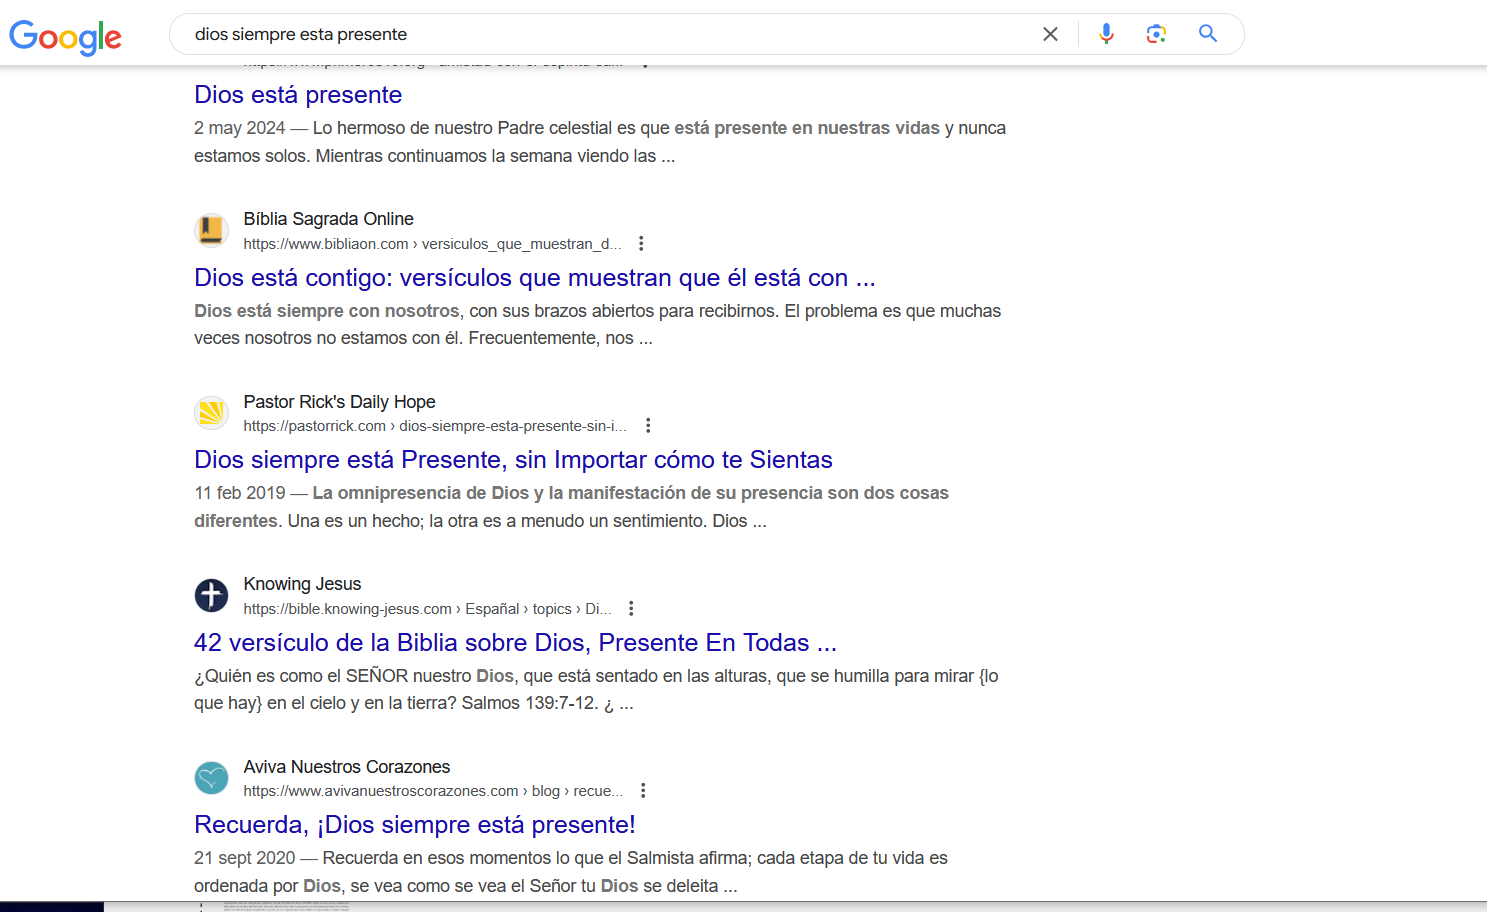
Task: Click the bibliaon.com URL breadcrumb
Action: tap(432, 244)
